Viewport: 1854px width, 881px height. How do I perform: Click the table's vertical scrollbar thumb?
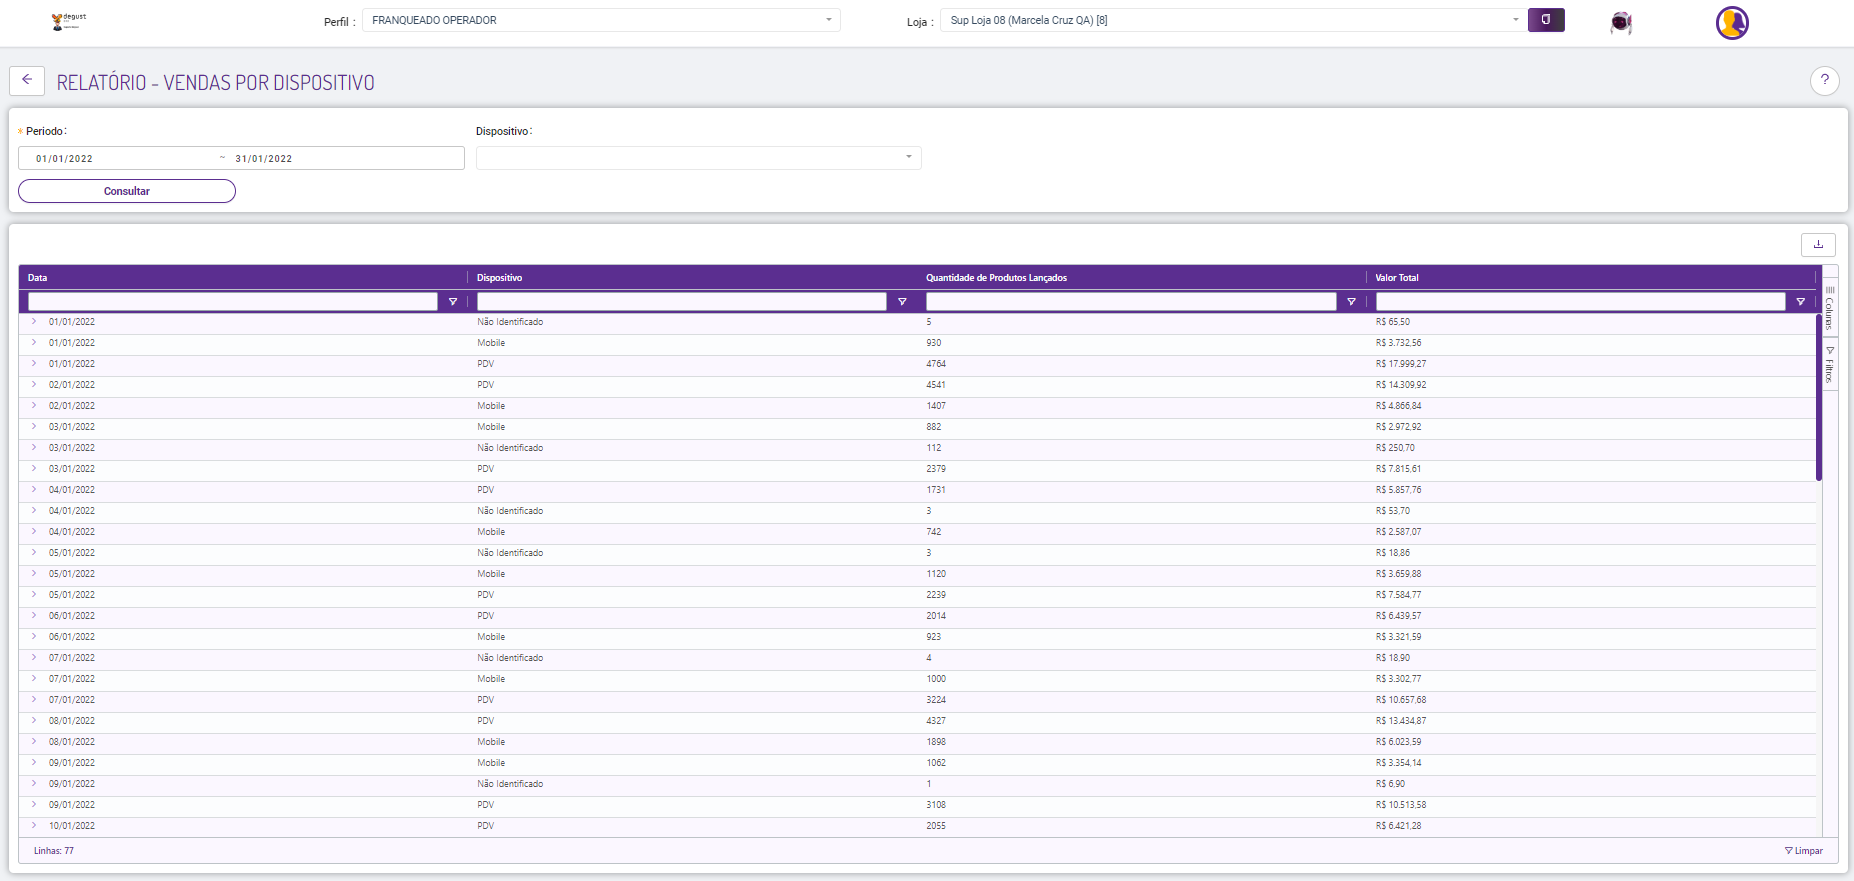pyautogui.click(x=1819, y=397)
